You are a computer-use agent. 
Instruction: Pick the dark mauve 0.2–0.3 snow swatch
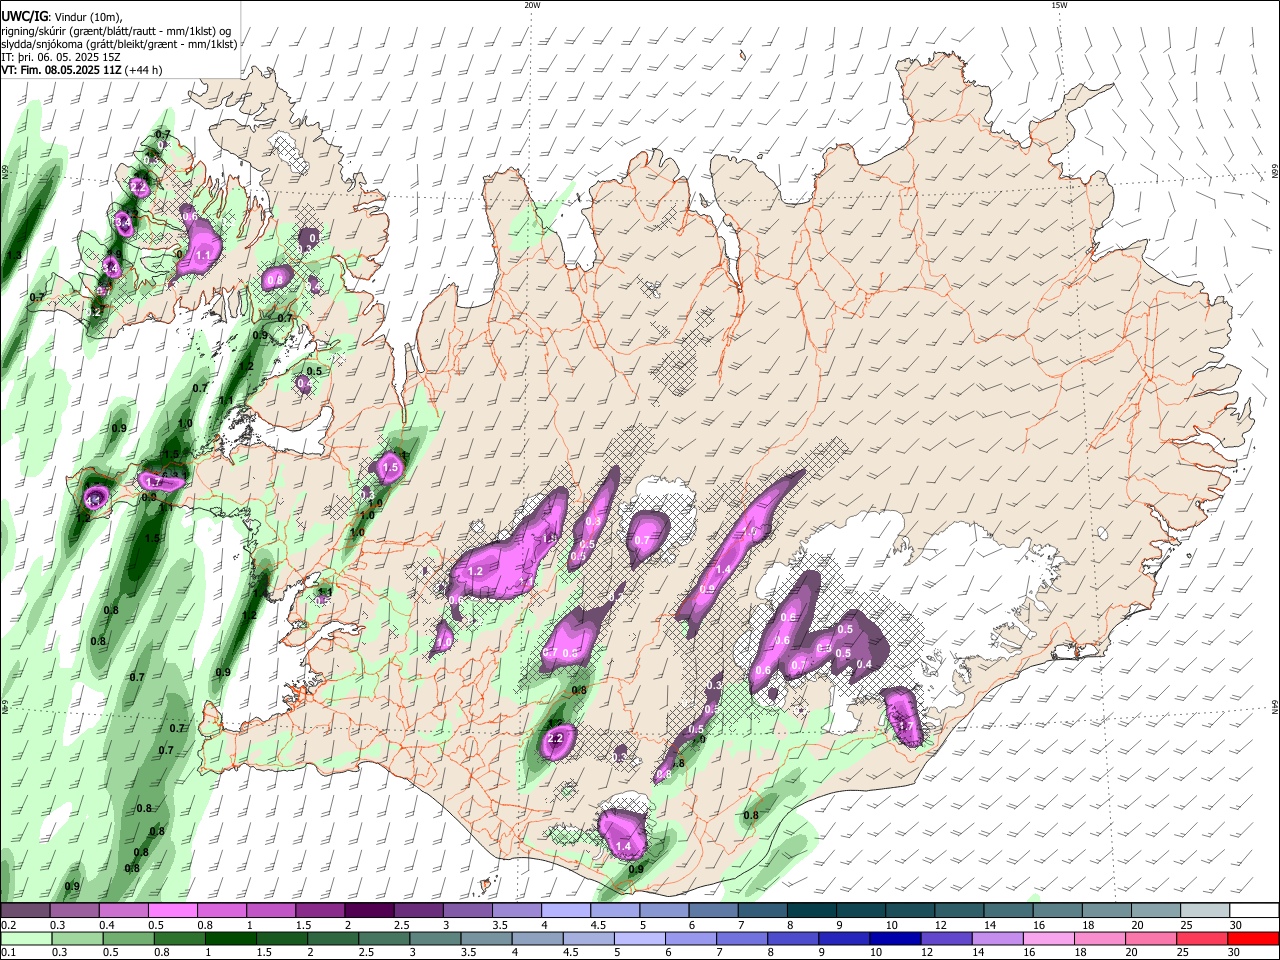(x=25, y=910)
